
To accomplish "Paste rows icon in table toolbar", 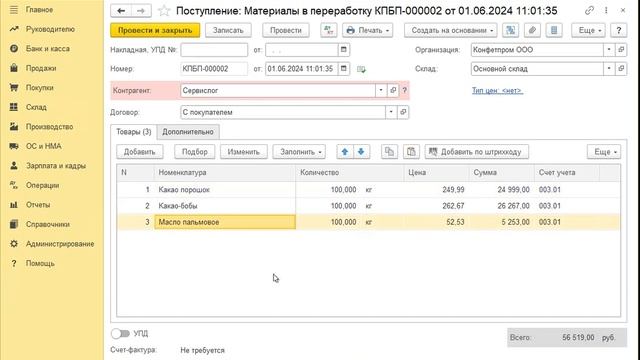I will click(411, 152).
